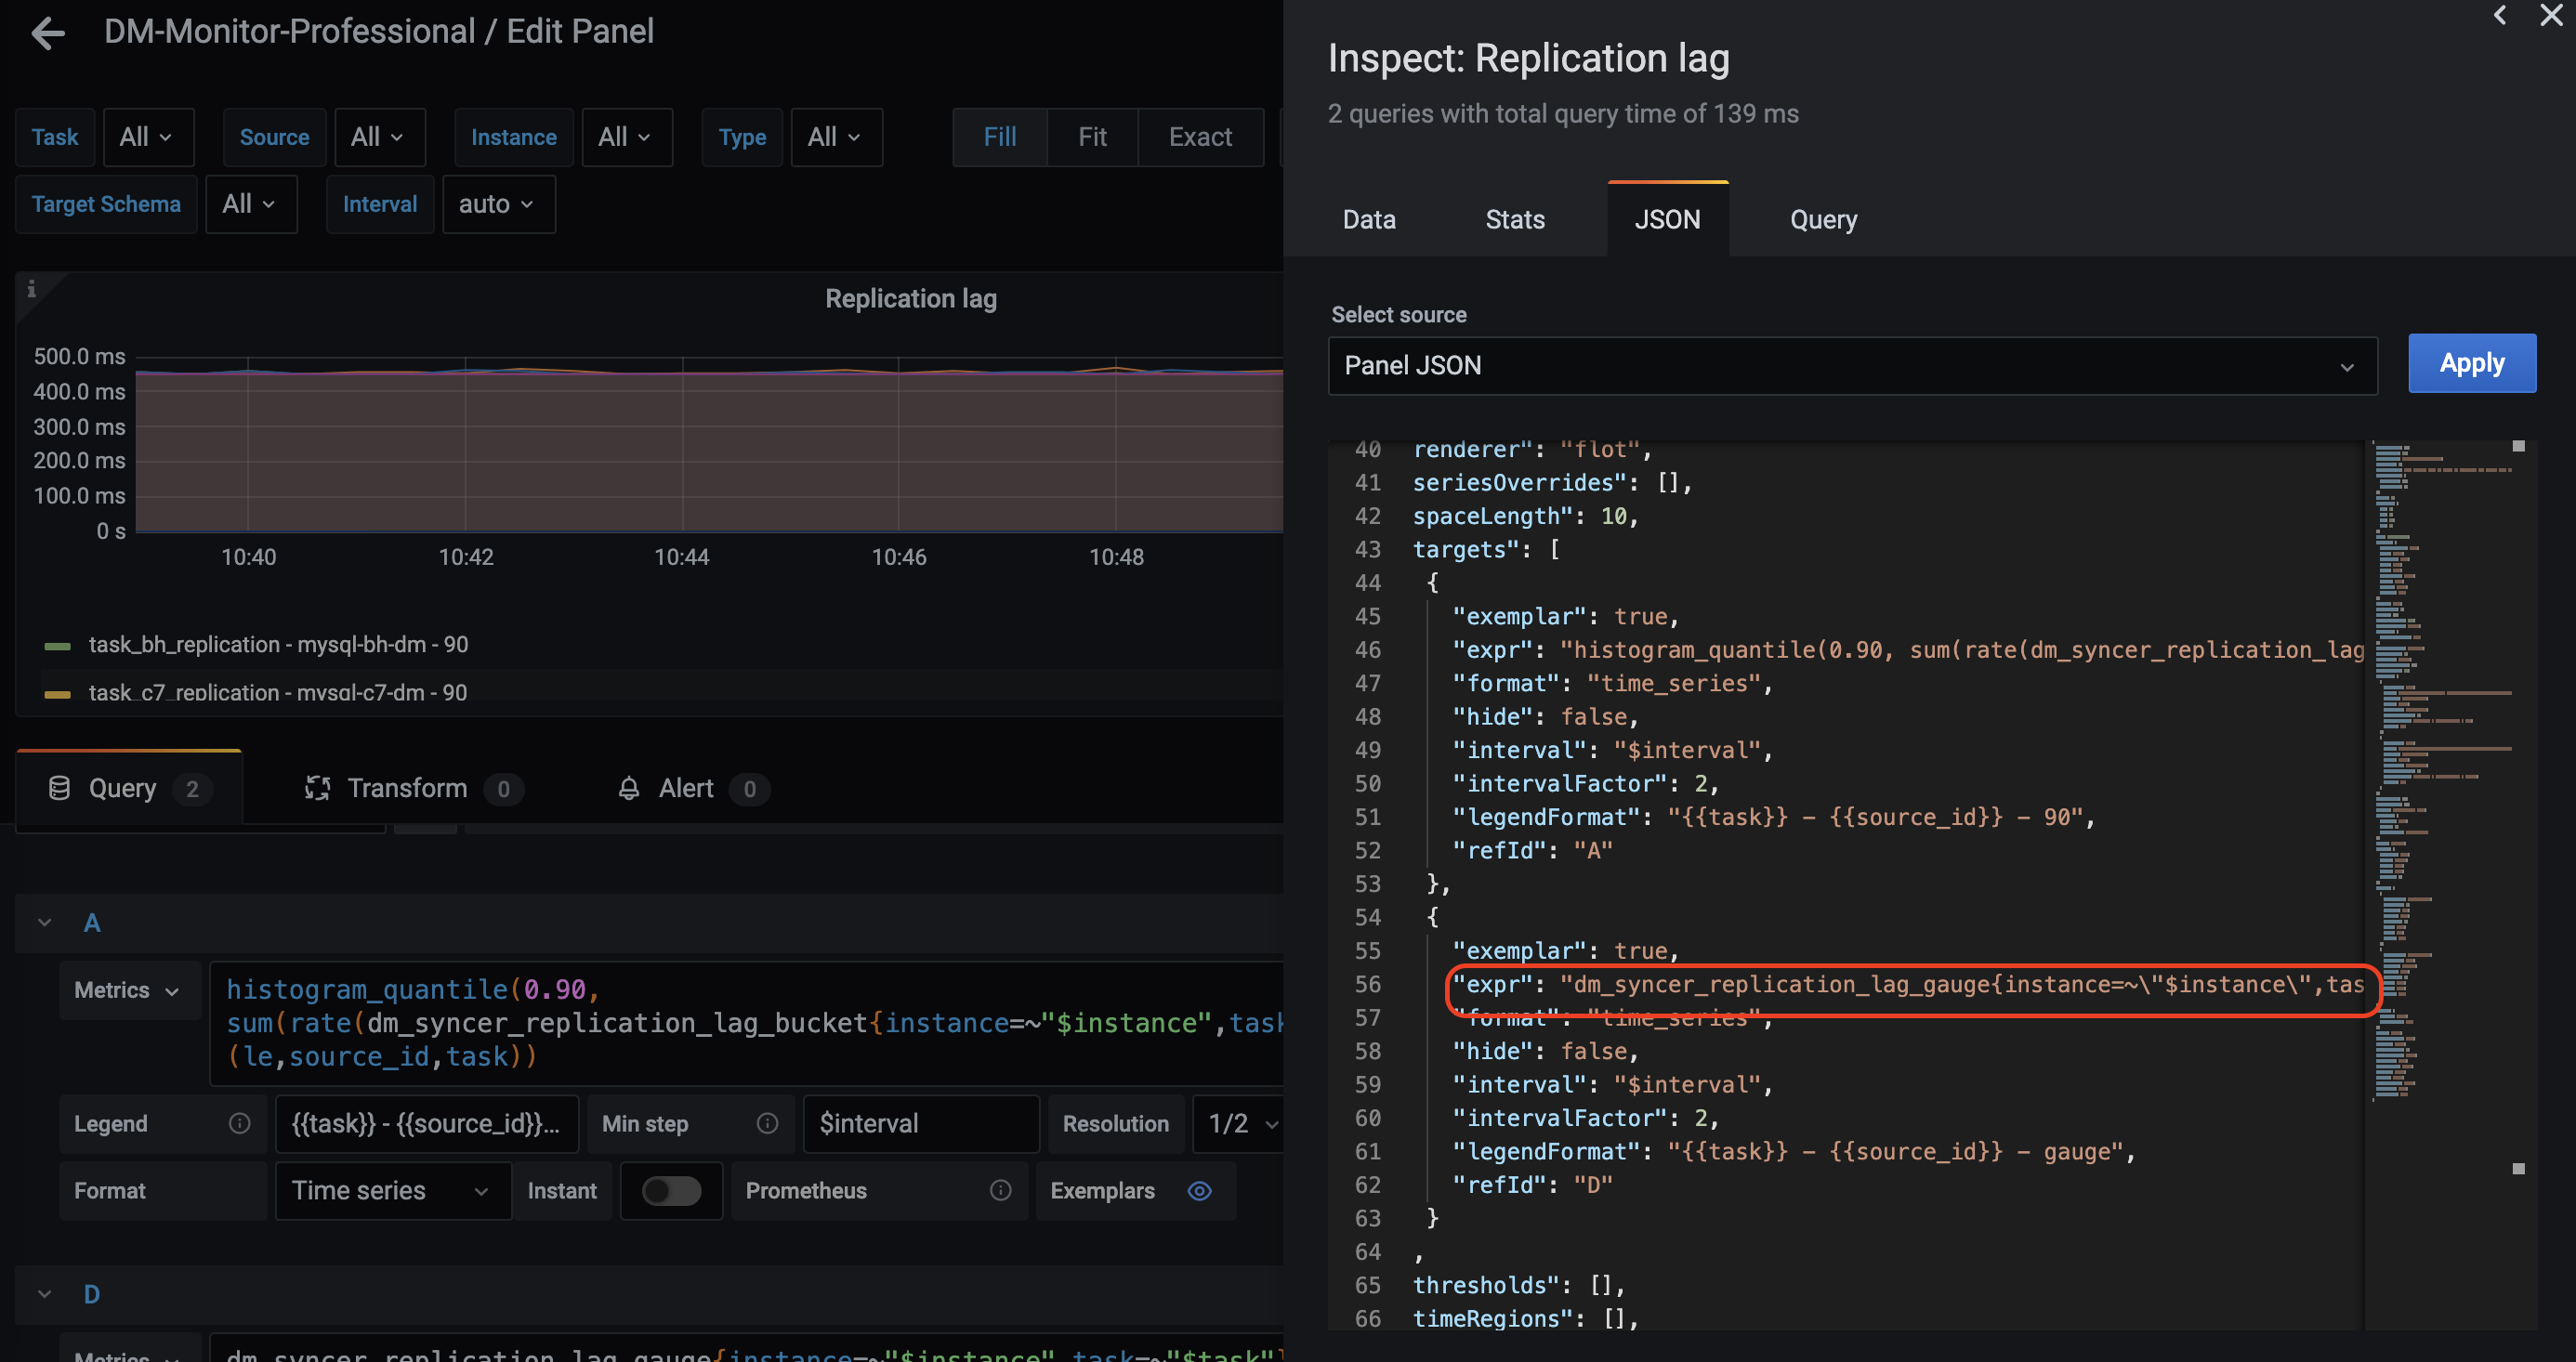Click the Transform tab icon
This screenshot has width=2576, height=1362.
point(317,788)
